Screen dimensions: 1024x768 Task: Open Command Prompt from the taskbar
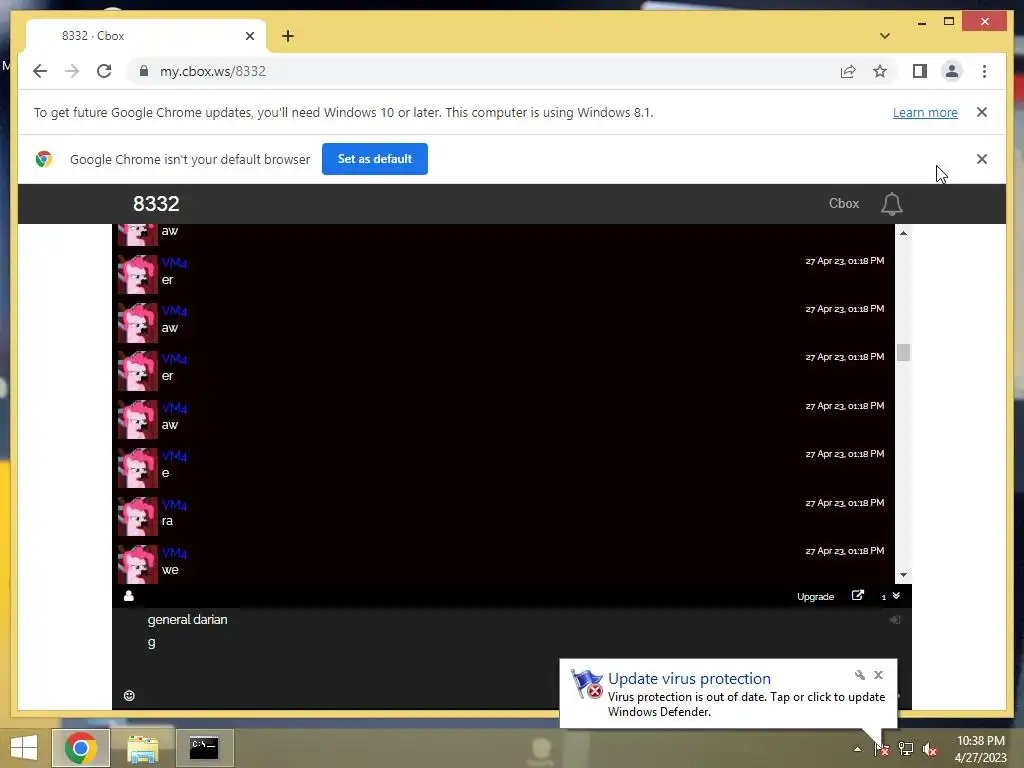tap(204, 748)
